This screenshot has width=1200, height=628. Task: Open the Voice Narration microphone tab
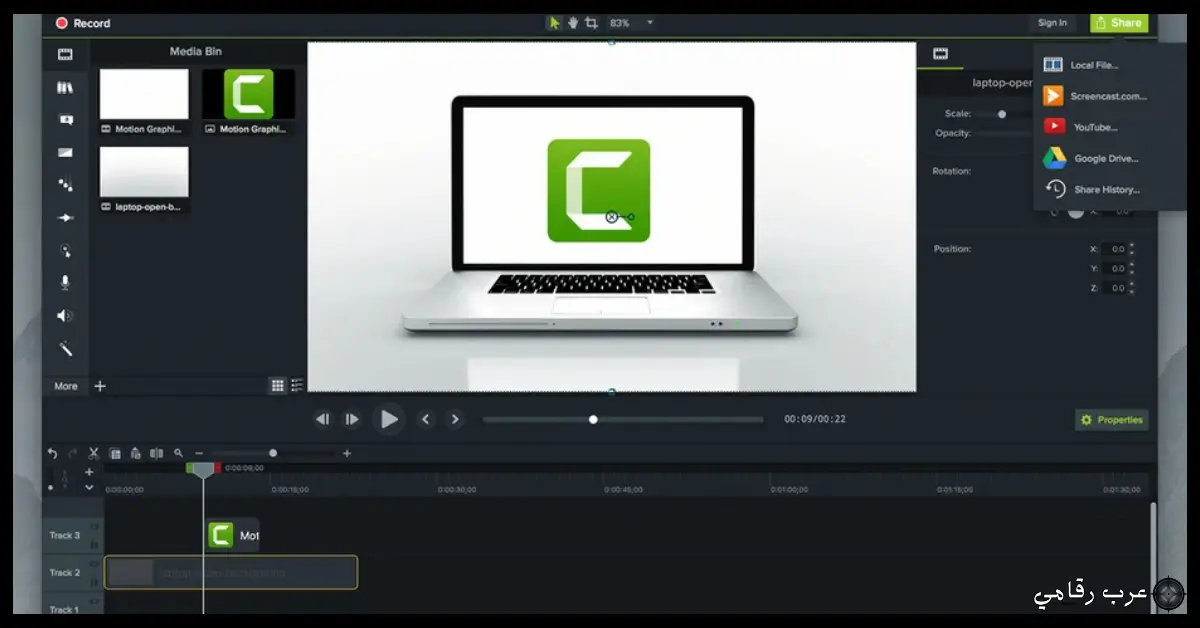tap(65, 283)
